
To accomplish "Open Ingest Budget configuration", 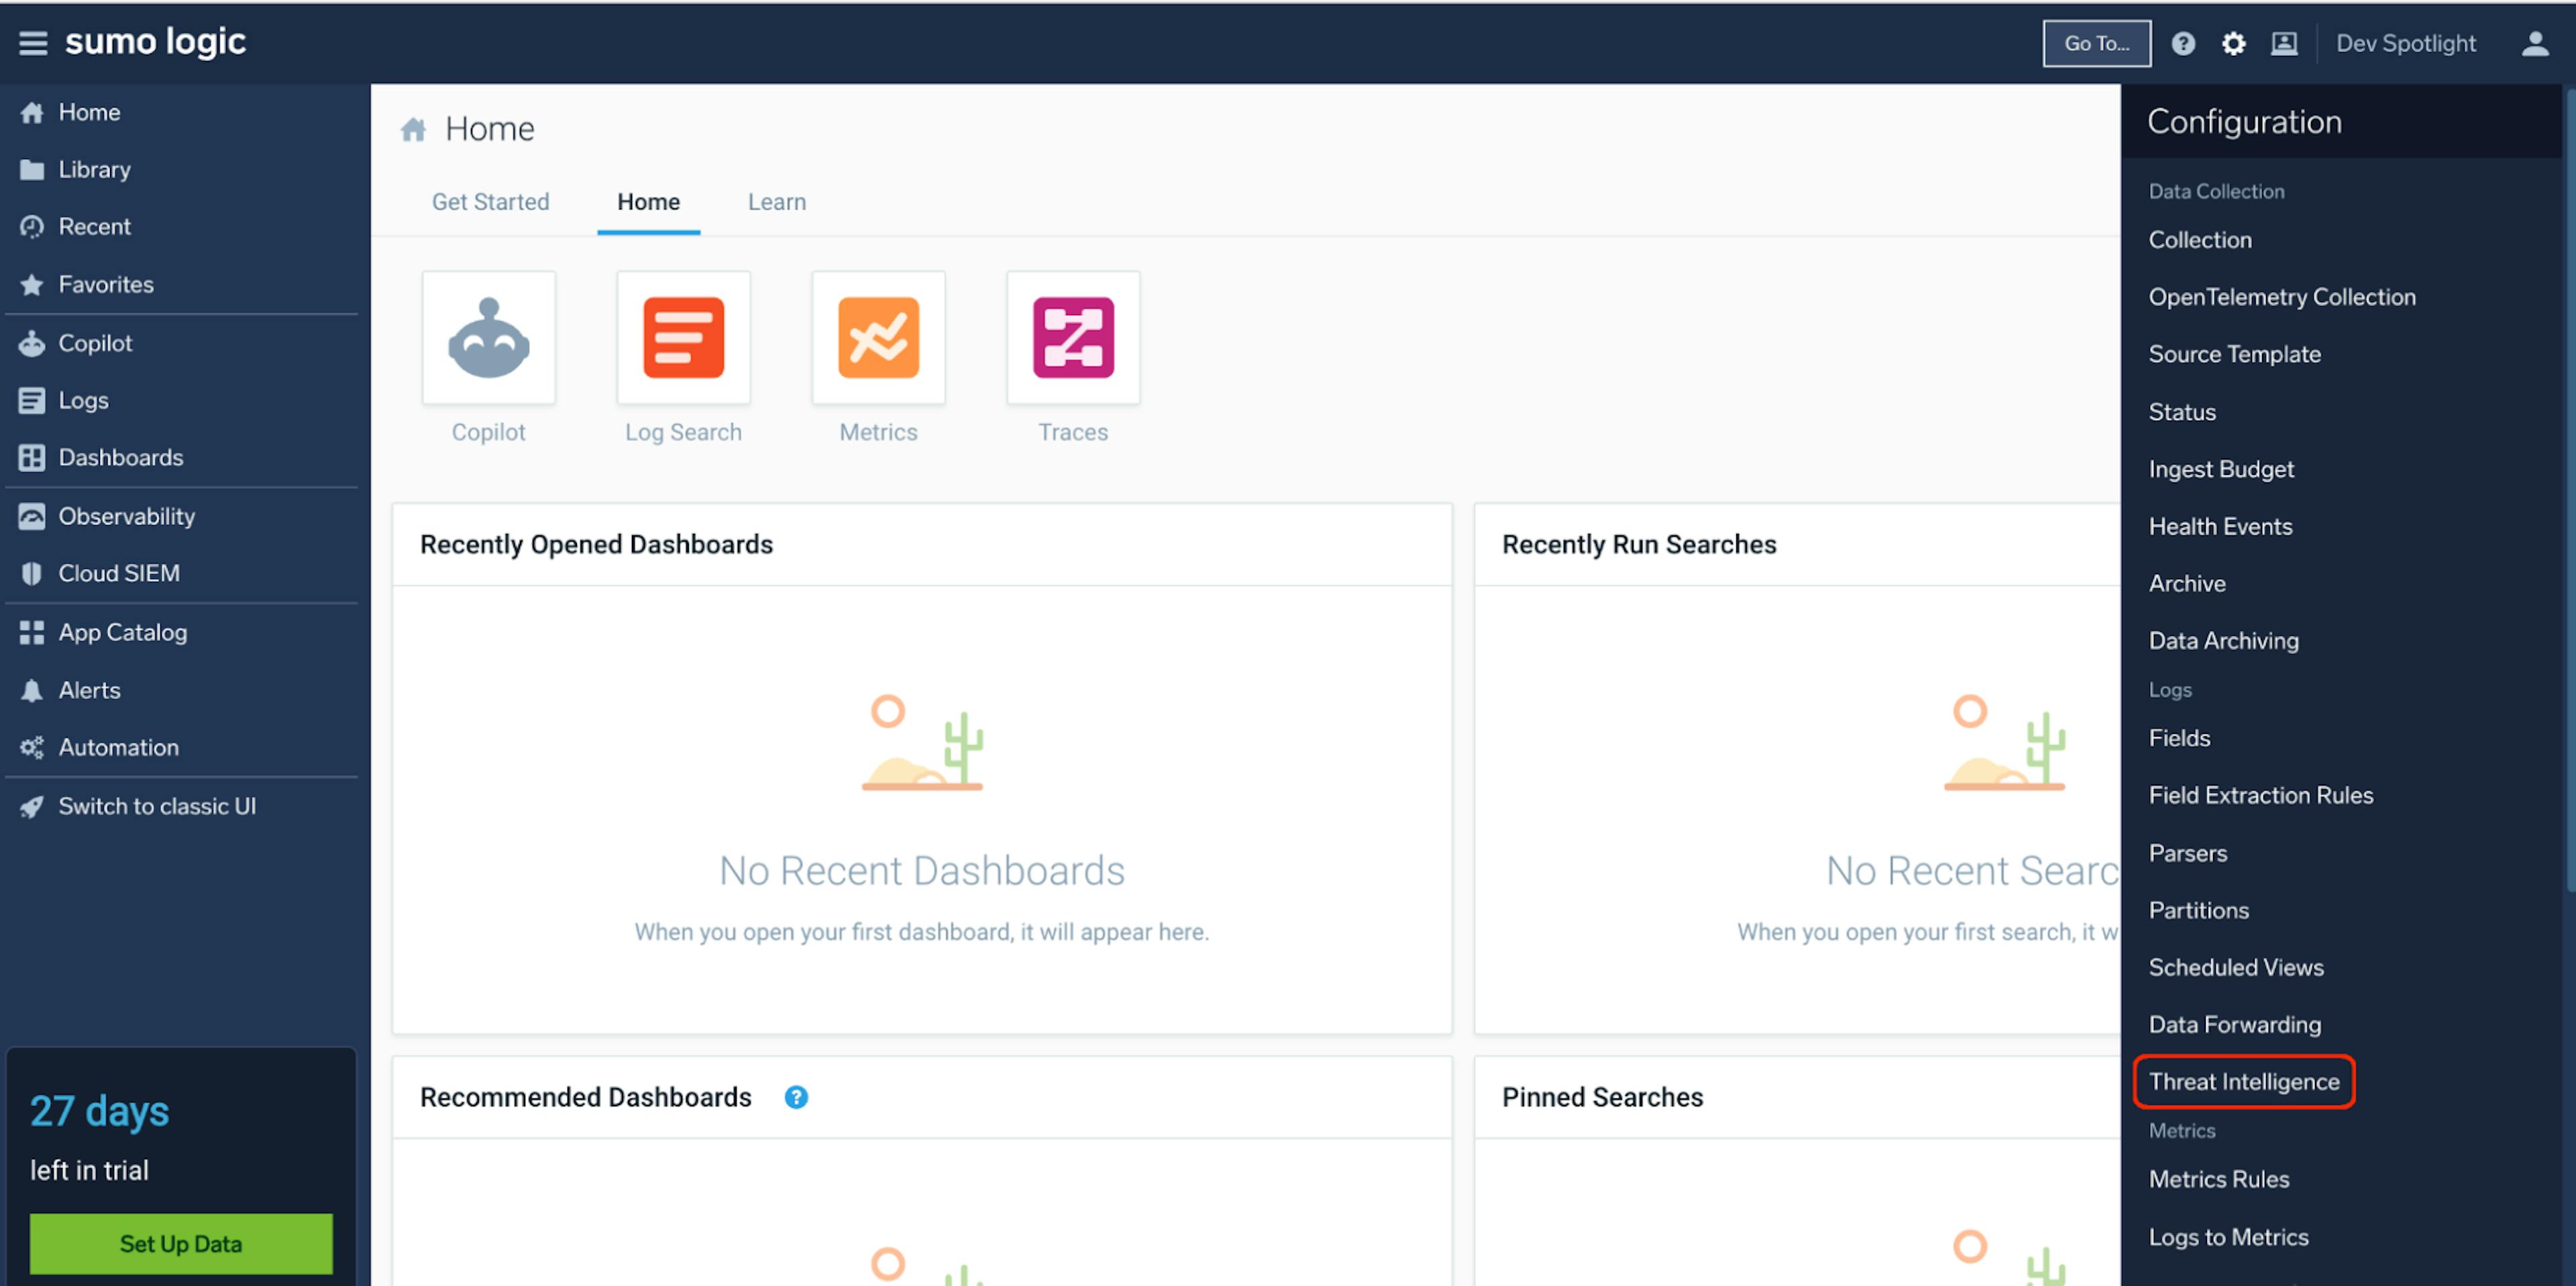I will click(2221, 469).
